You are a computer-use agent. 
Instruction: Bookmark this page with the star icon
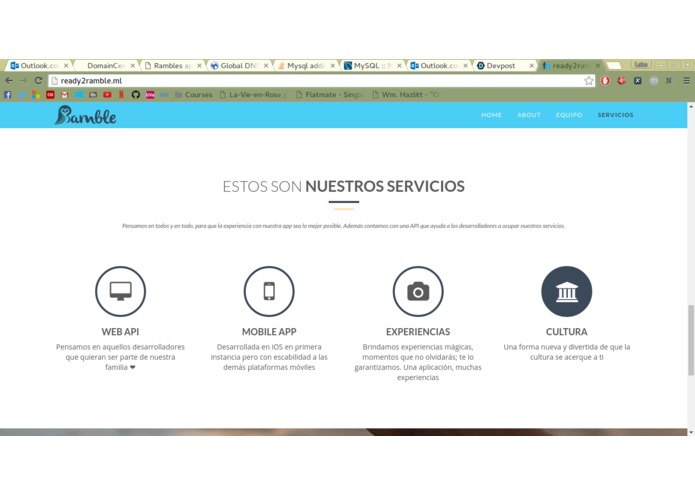pos(589,80)
